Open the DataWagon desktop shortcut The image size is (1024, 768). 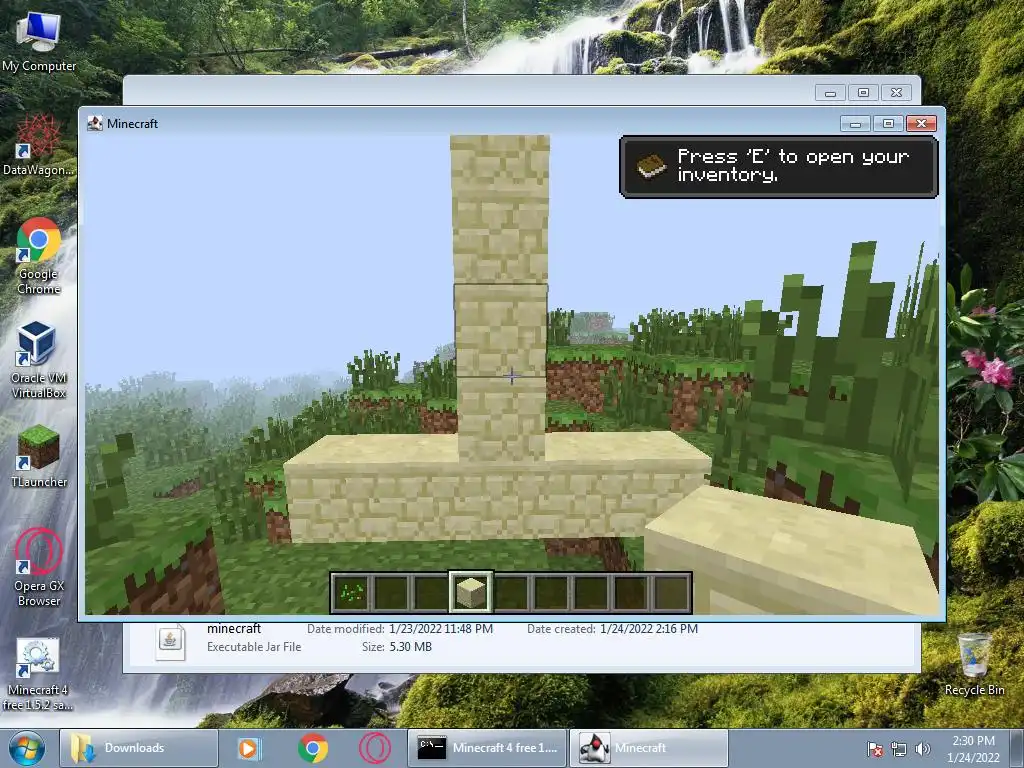click(39, 145)
